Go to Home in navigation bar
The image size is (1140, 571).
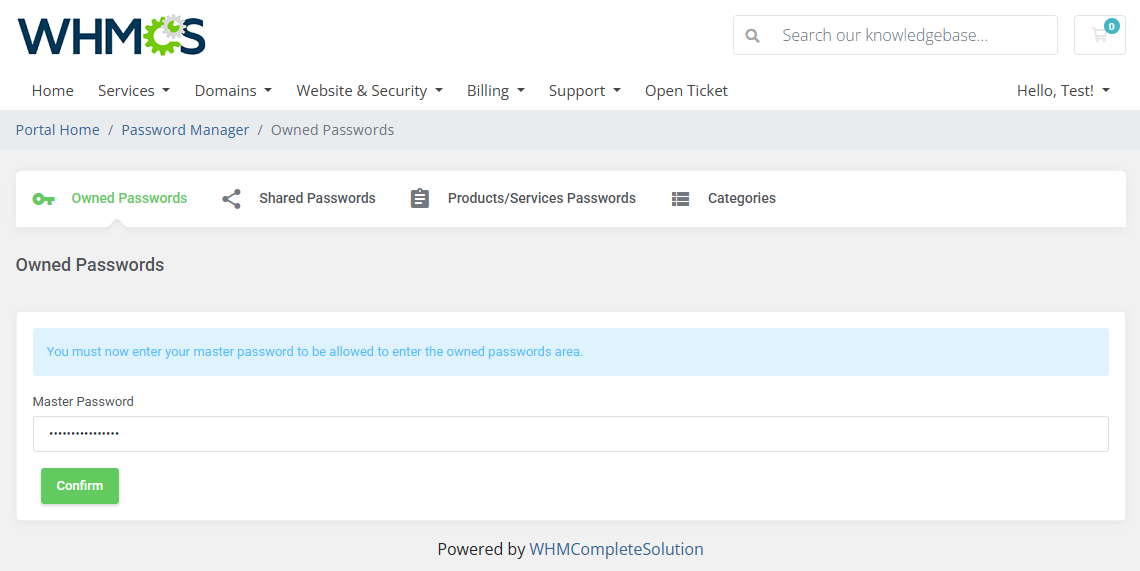(x=53, y=91)
